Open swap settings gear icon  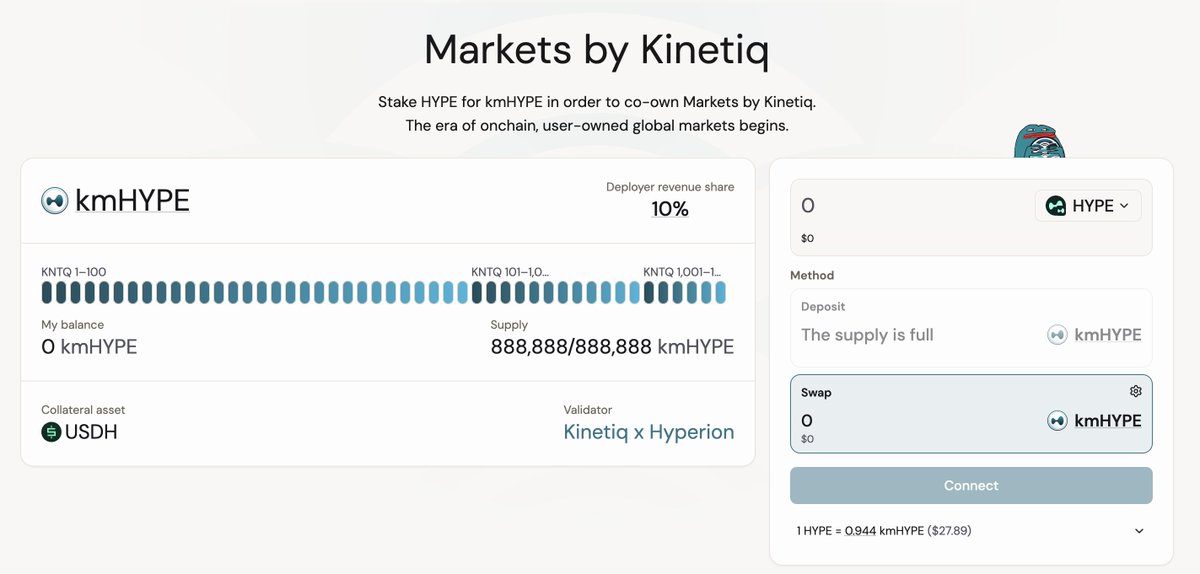tap(1135, 391)
